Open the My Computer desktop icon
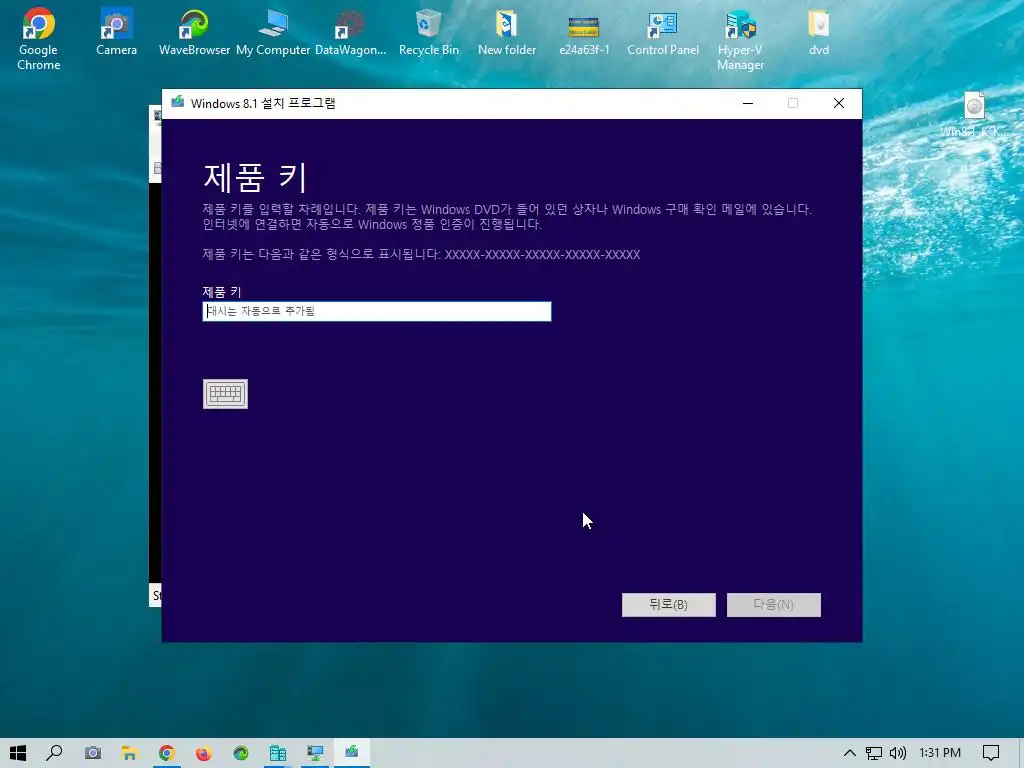This screenshot has width=1024, height=768. pyautogui.click(x=272, y=32)
